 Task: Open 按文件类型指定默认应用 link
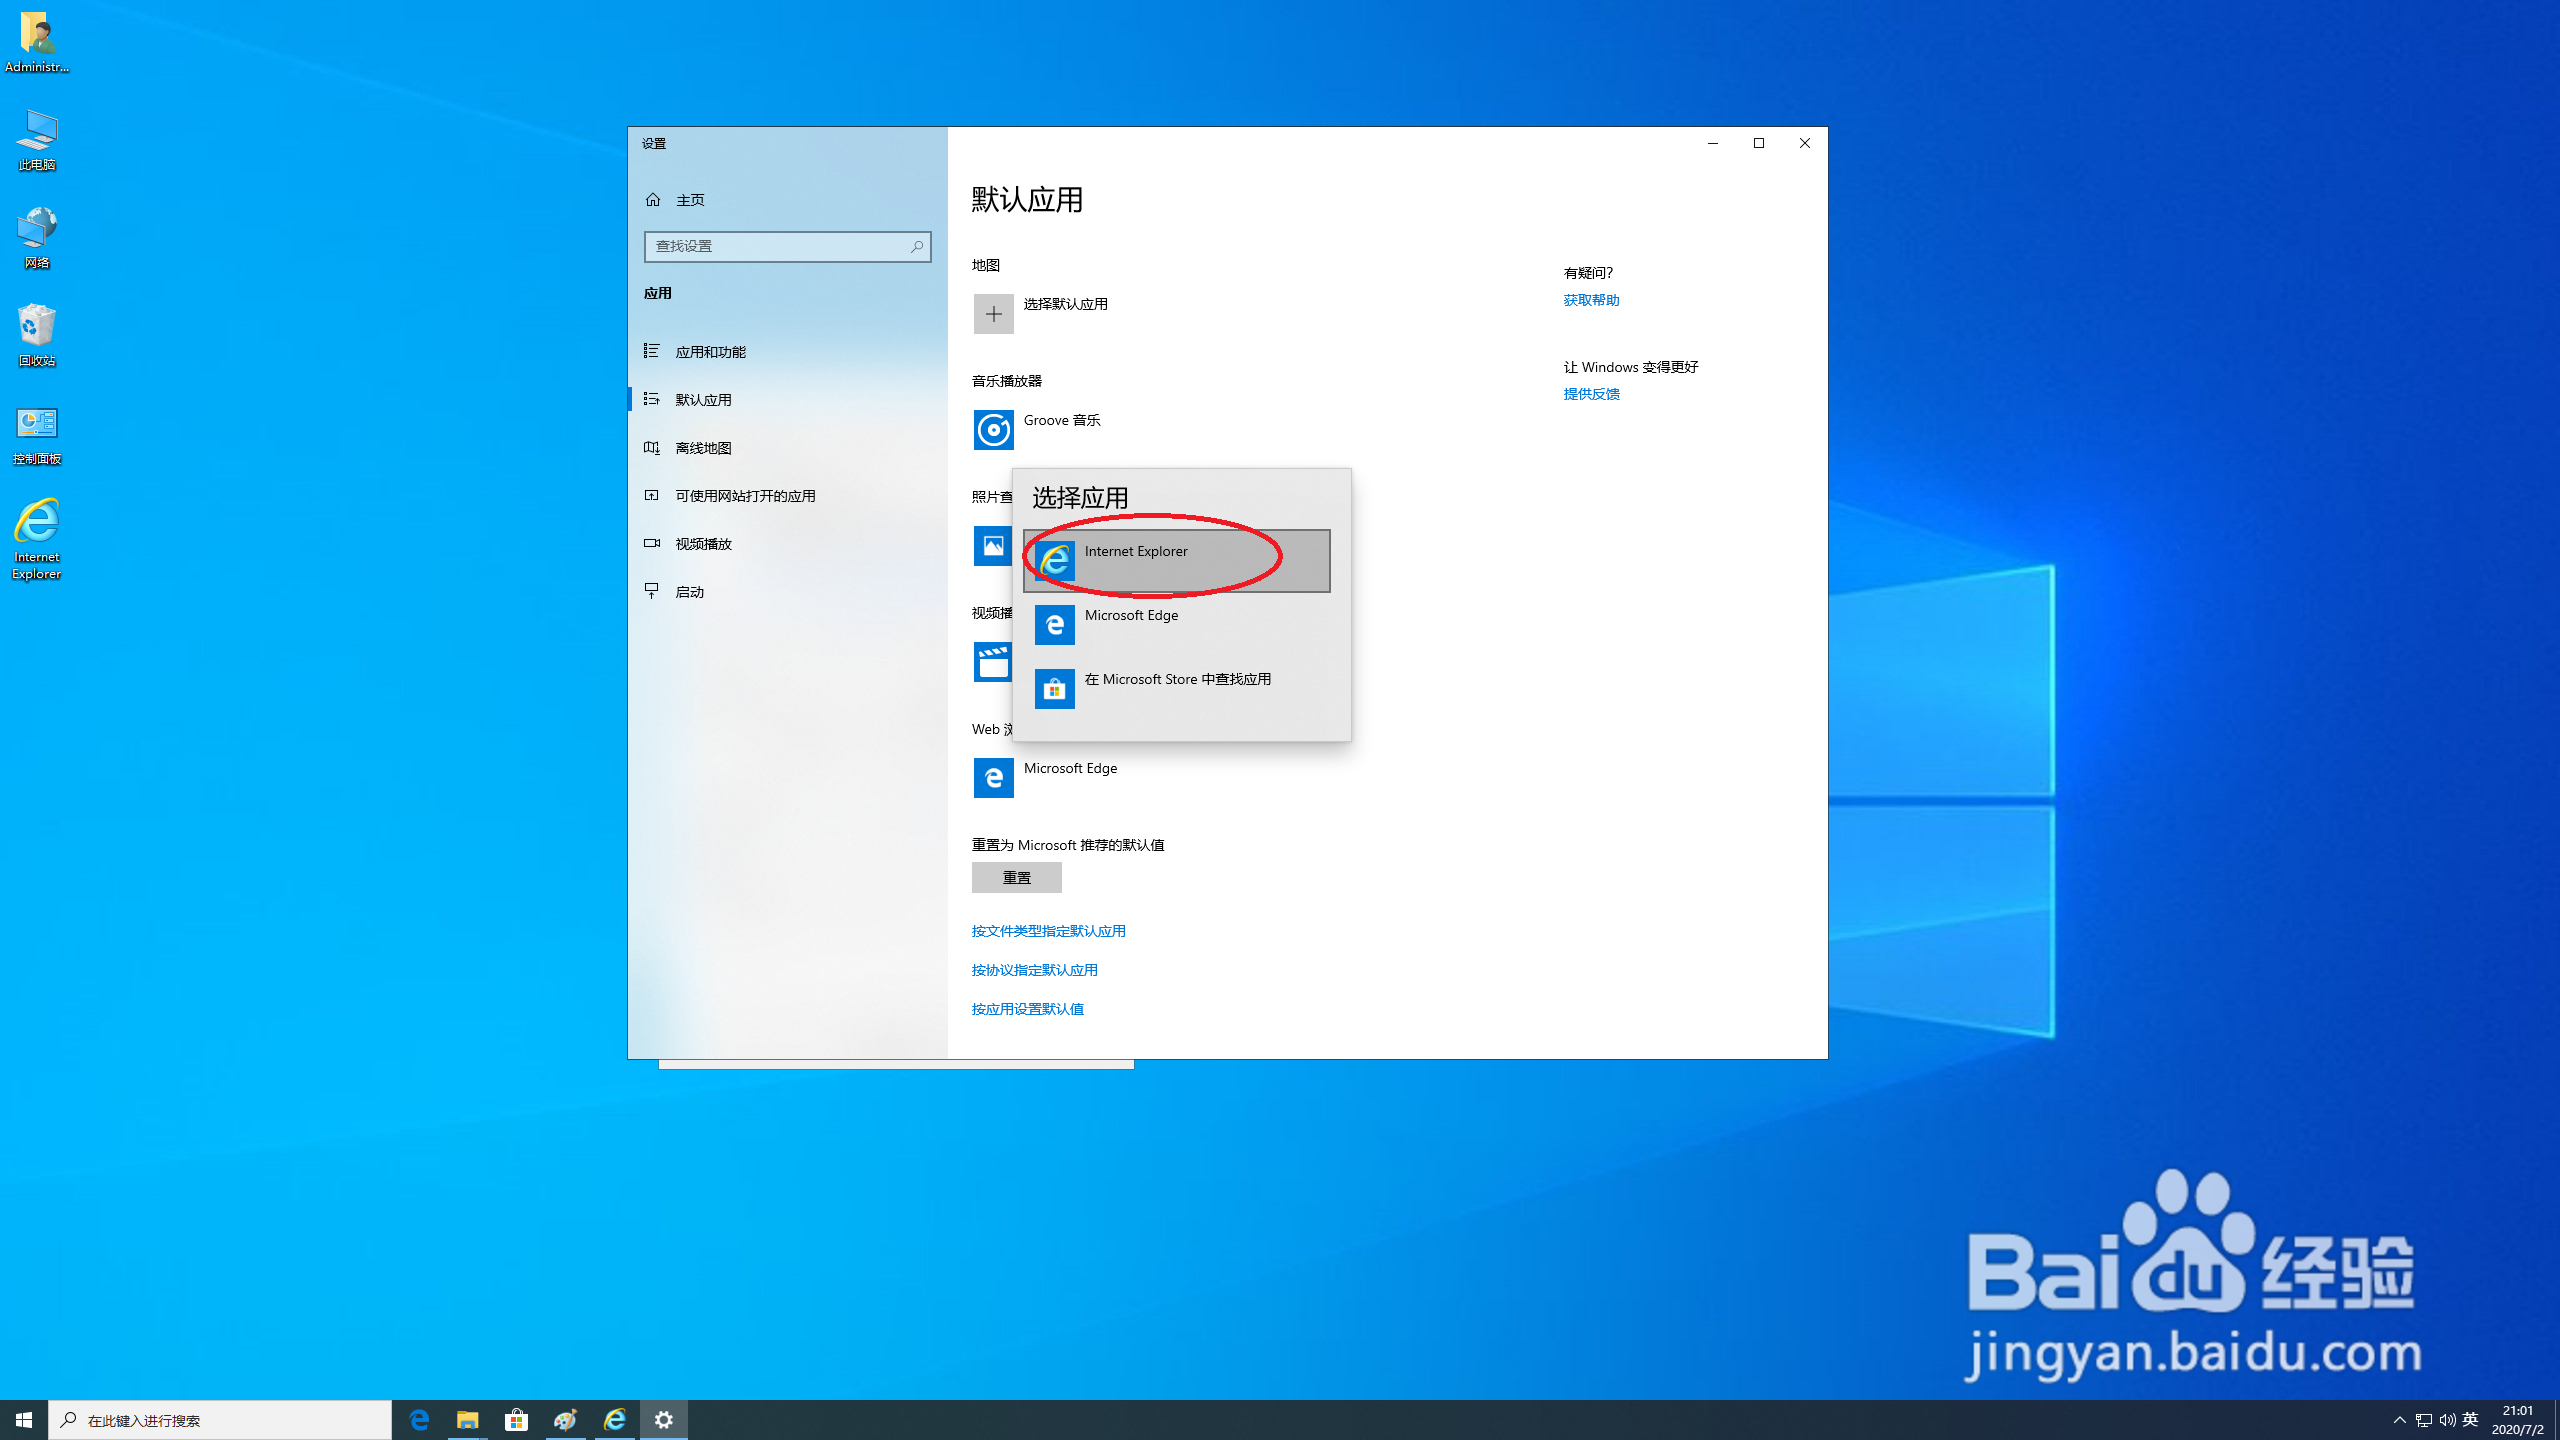1047,930
